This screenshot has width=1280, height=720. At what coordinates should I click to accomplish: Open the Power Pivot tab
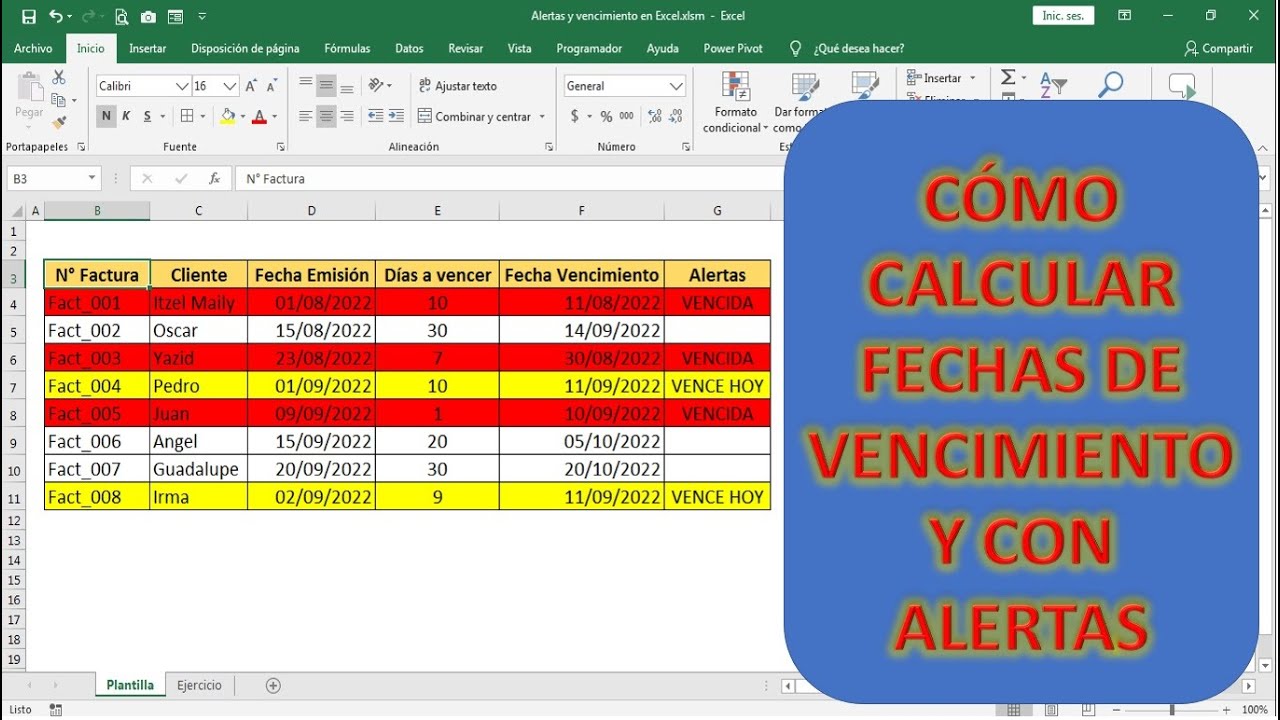(733, 48)
